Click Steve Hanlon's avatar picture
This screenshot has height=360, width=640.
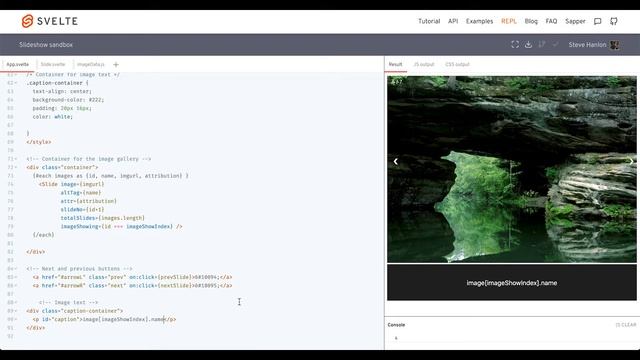pos(614,45)
